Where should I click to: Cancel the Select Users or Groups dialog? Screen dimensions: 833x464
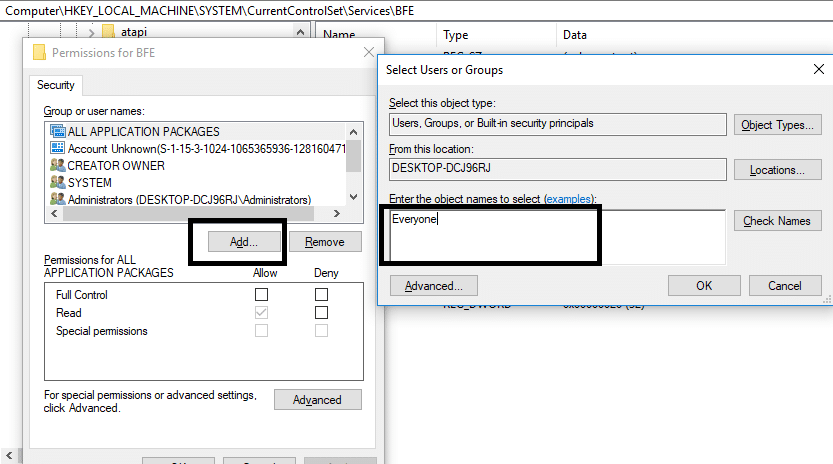click(785, 286)
